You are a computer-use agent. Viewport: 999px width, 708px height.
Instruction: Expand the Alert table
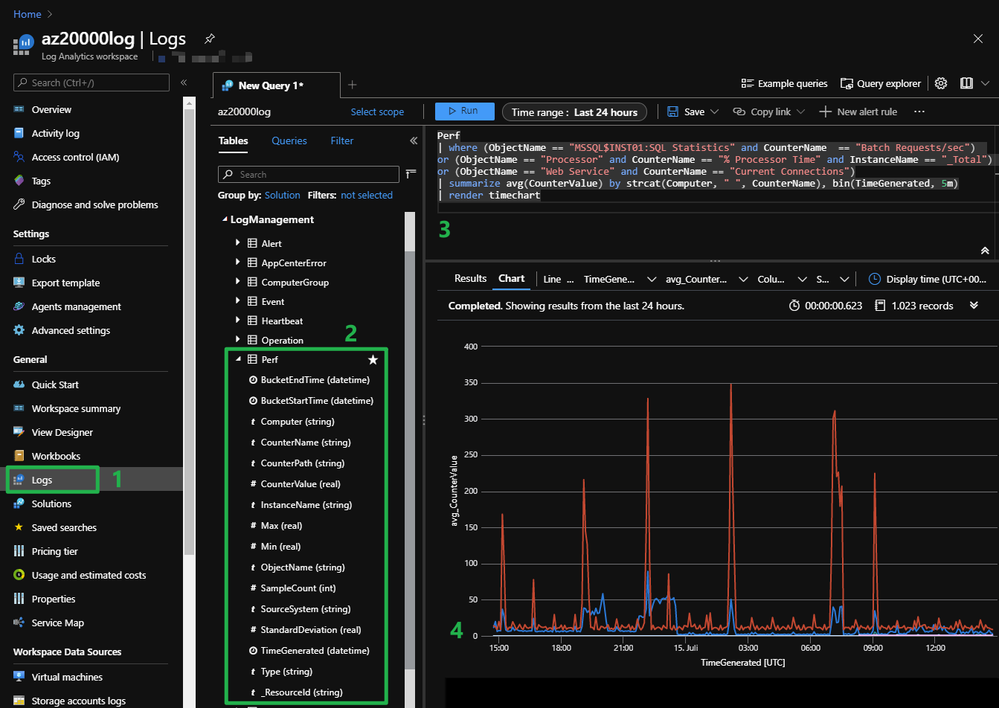pyautogui.click(x=238, y=243)
